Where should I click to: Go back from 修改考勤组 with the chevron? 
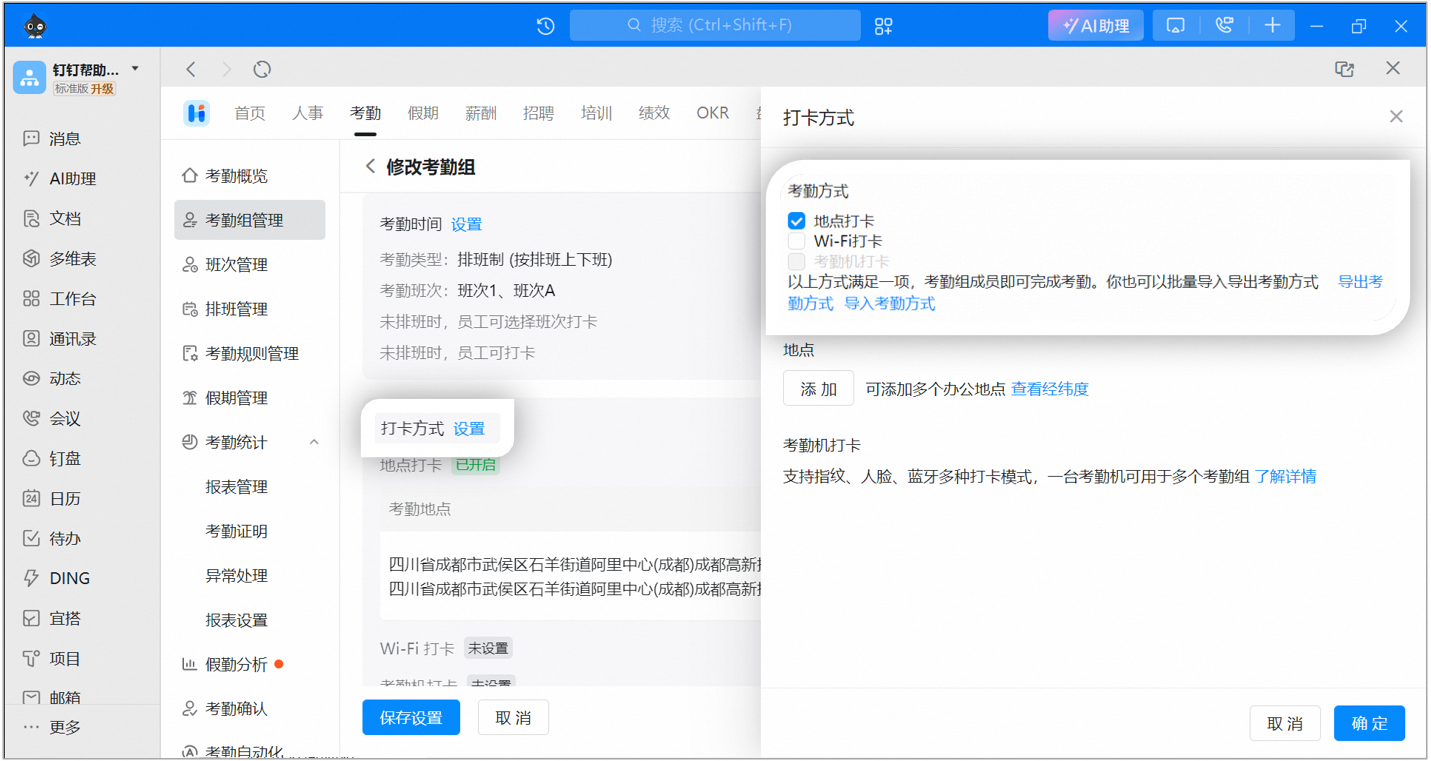pos(371,167)
